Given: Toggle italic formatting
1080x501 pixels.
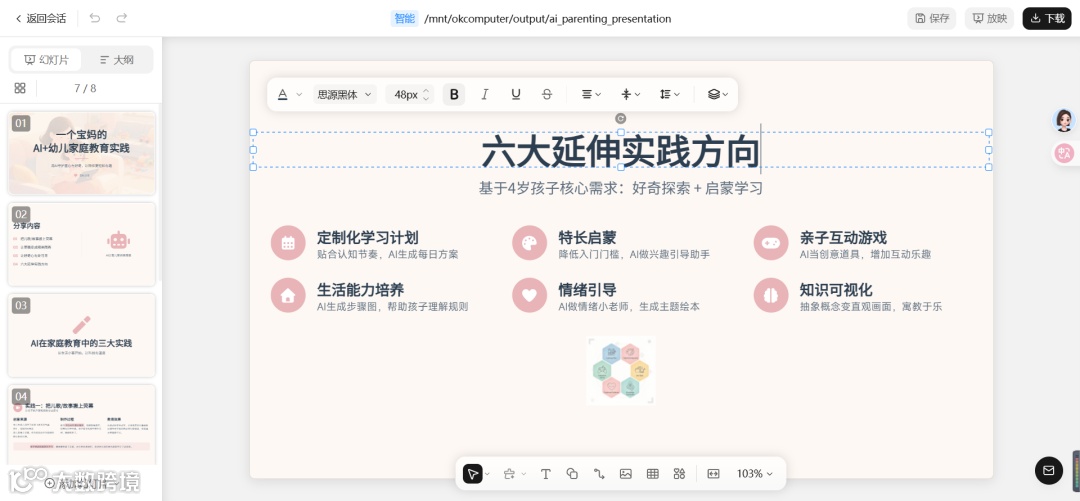Looking at the screenshot, I should (485, 94).
